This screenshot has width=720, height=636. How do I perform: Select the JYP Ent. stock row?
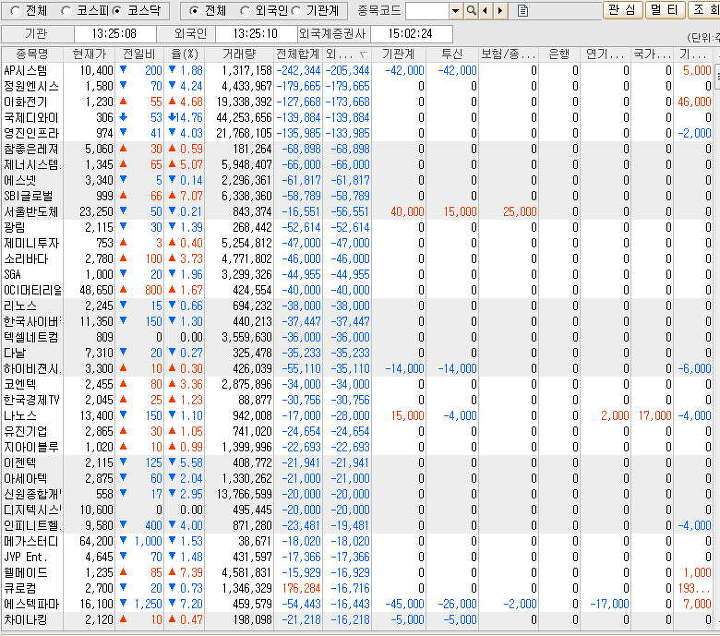[358, 557]
